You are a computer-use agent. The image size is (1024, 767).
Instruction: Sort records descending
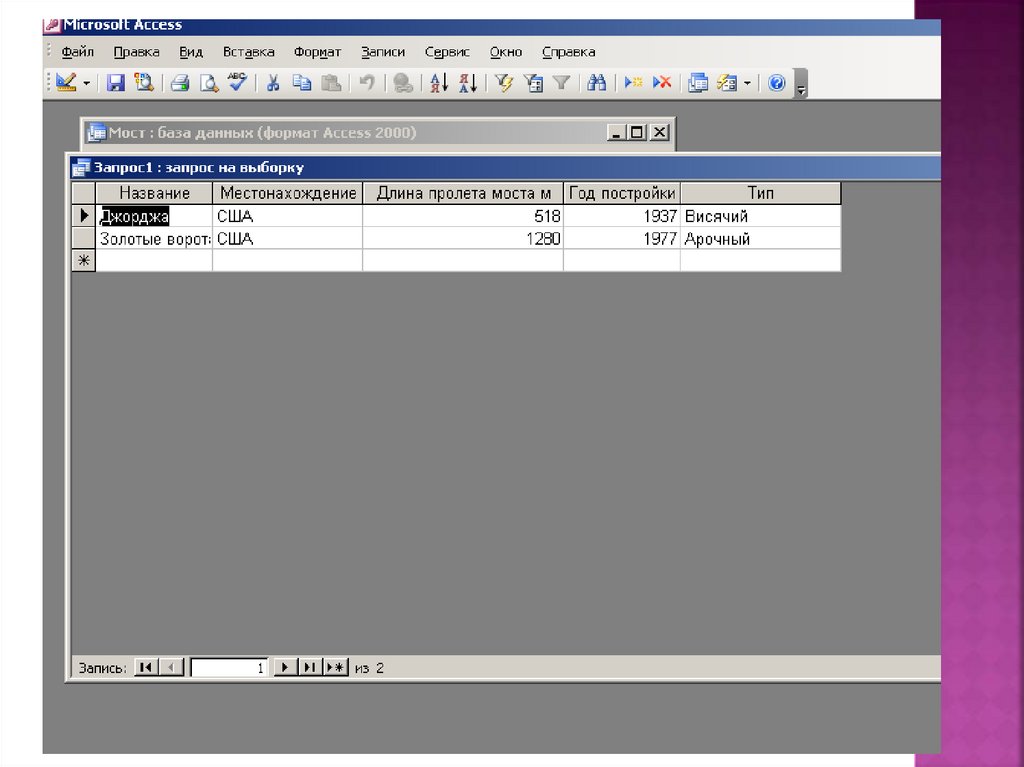tap(467, 83)
